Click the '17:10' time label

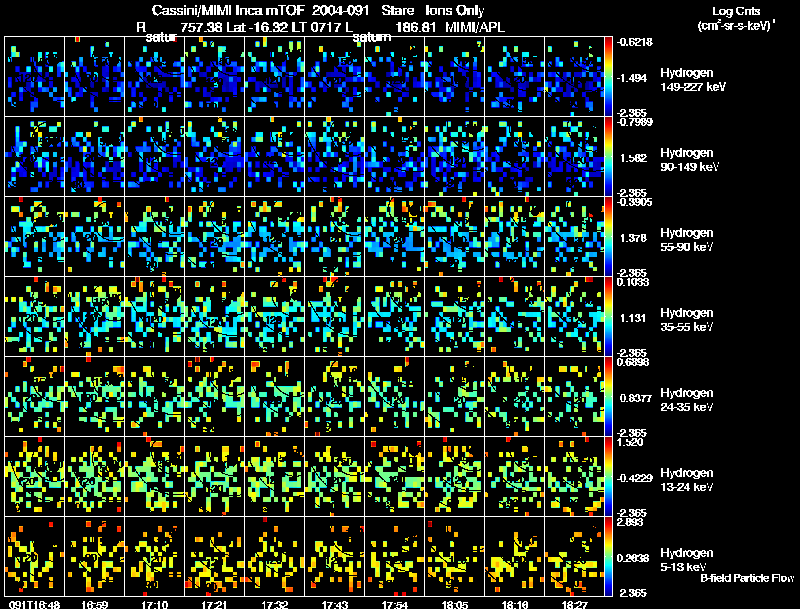pos(155,604)
